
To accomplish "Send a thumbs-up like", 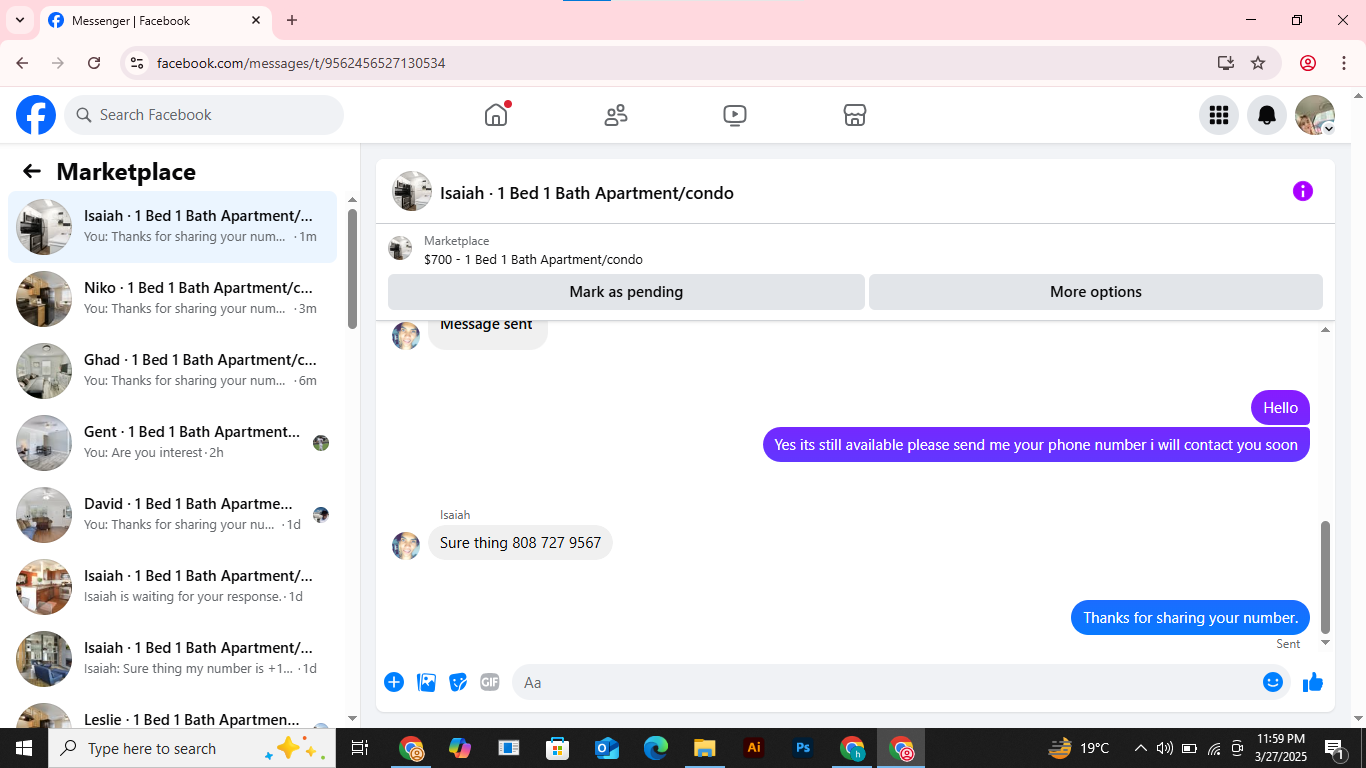I will (1313, 682).
